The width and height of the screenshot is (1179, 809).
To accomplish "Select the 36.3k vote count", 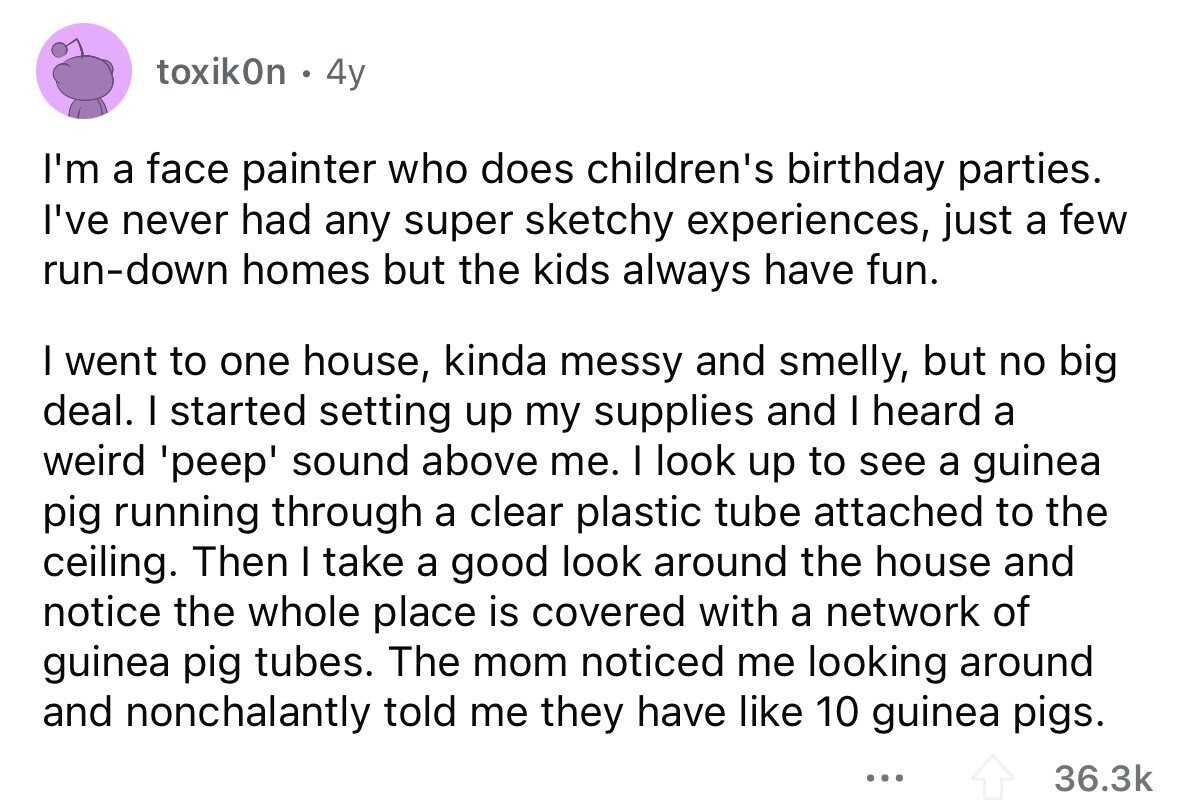I will tap(1102, 779).
